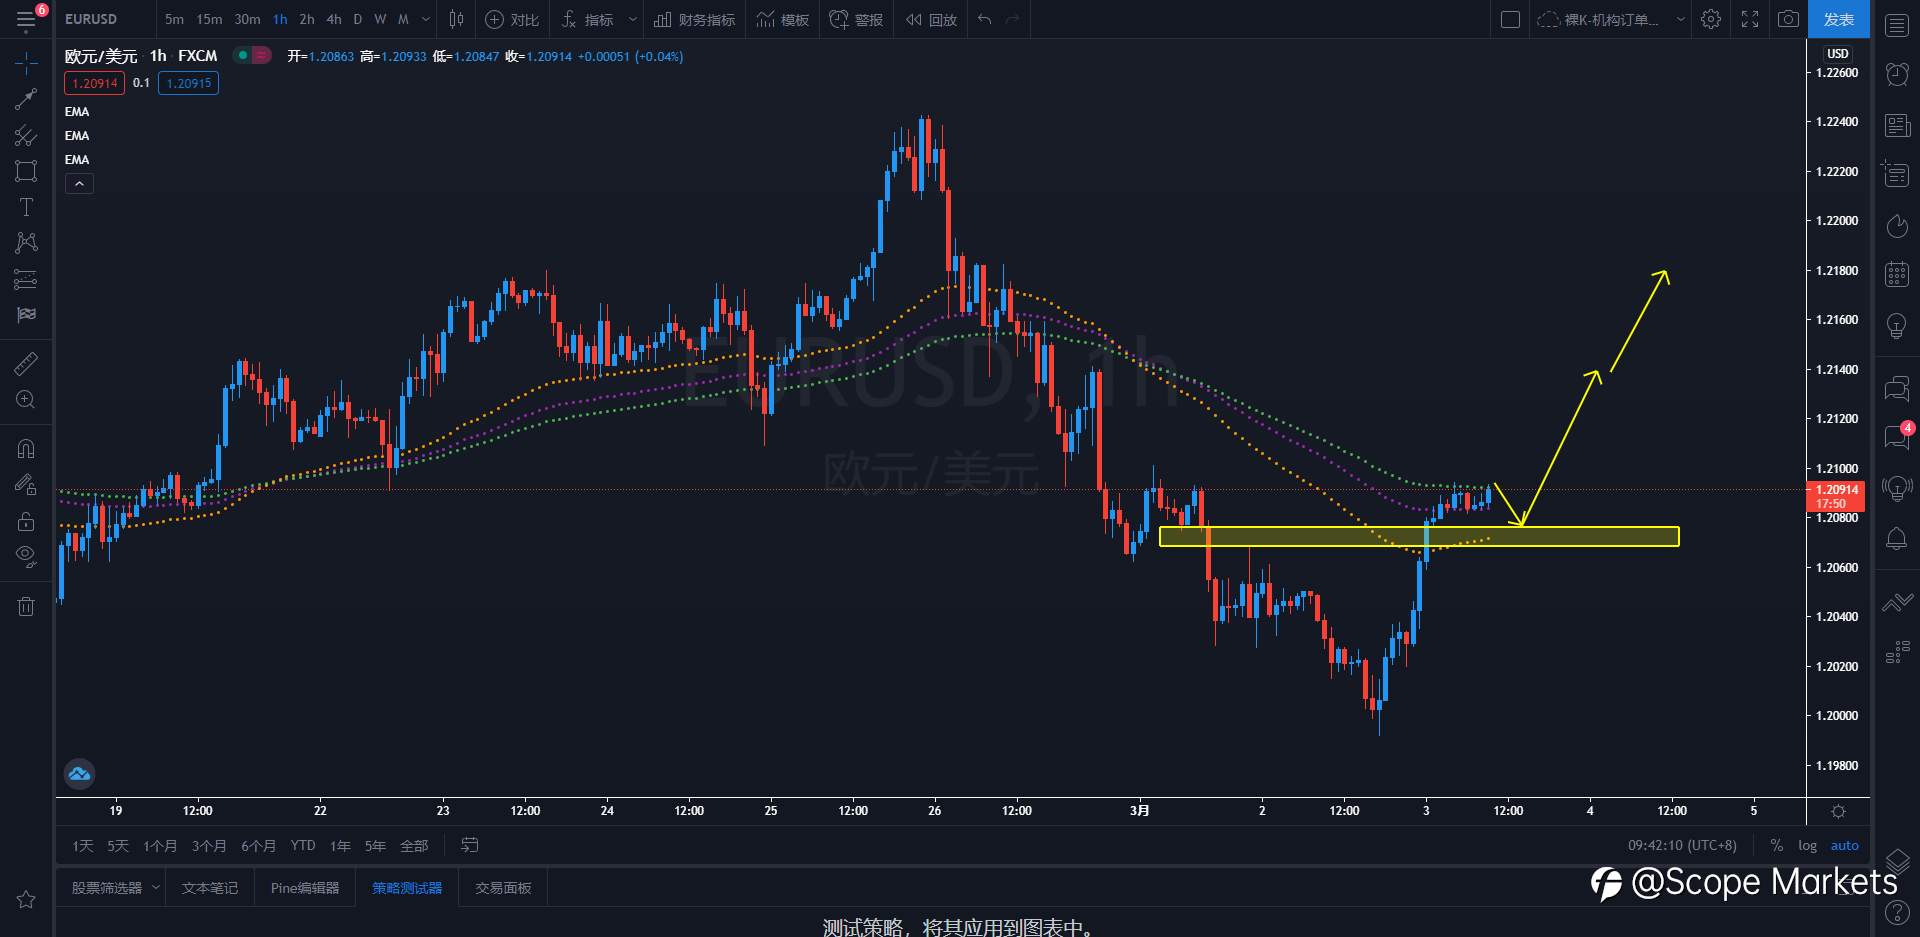
Task: Select the 15m timeframe
Action: click(209, 19)
